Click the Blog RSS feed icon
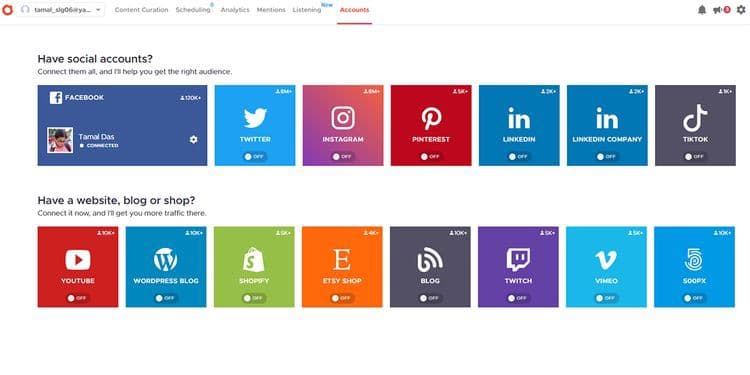This screenshot has width=750, height=375. (430, 260)
